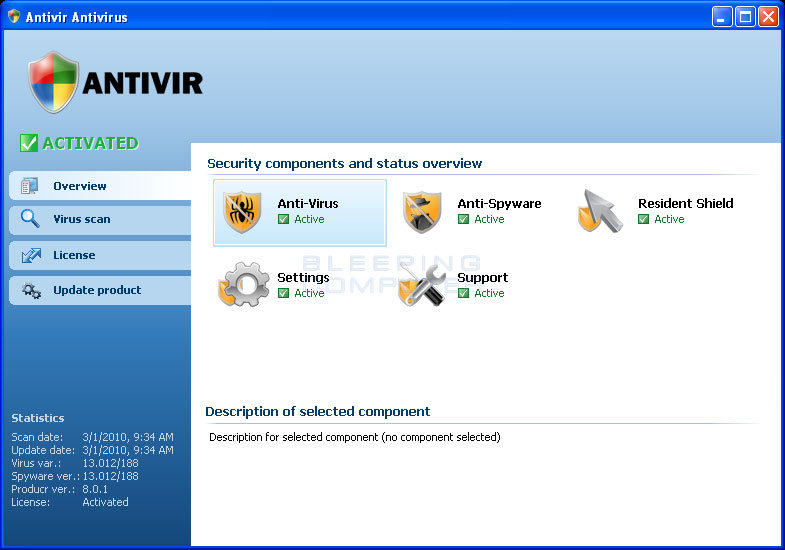Click the Anti-Virus Active checkbox
Image resolution: width=785 pixels, height=550 pixels.
(x=283, y=219)
